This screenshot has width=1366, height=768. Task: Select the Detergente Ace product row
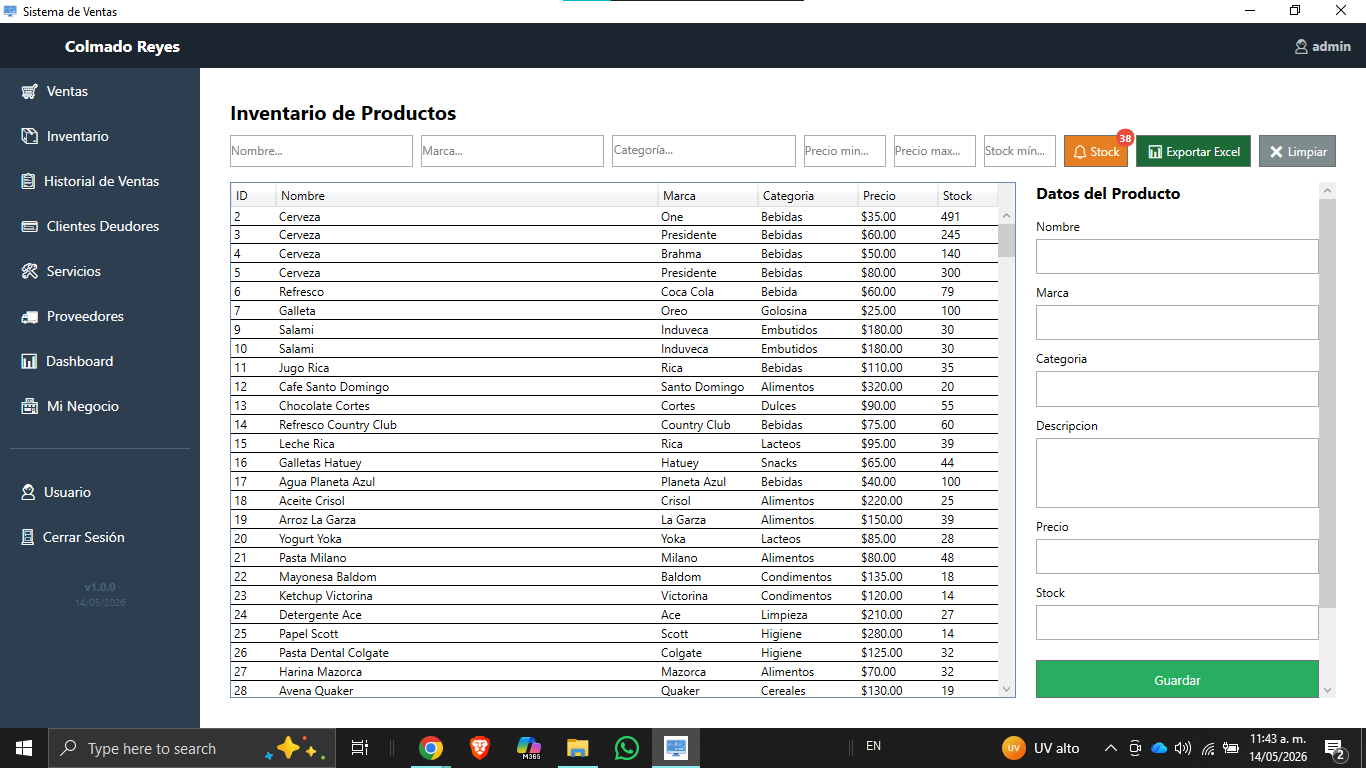pyautogui.click(x=614, y=615)
